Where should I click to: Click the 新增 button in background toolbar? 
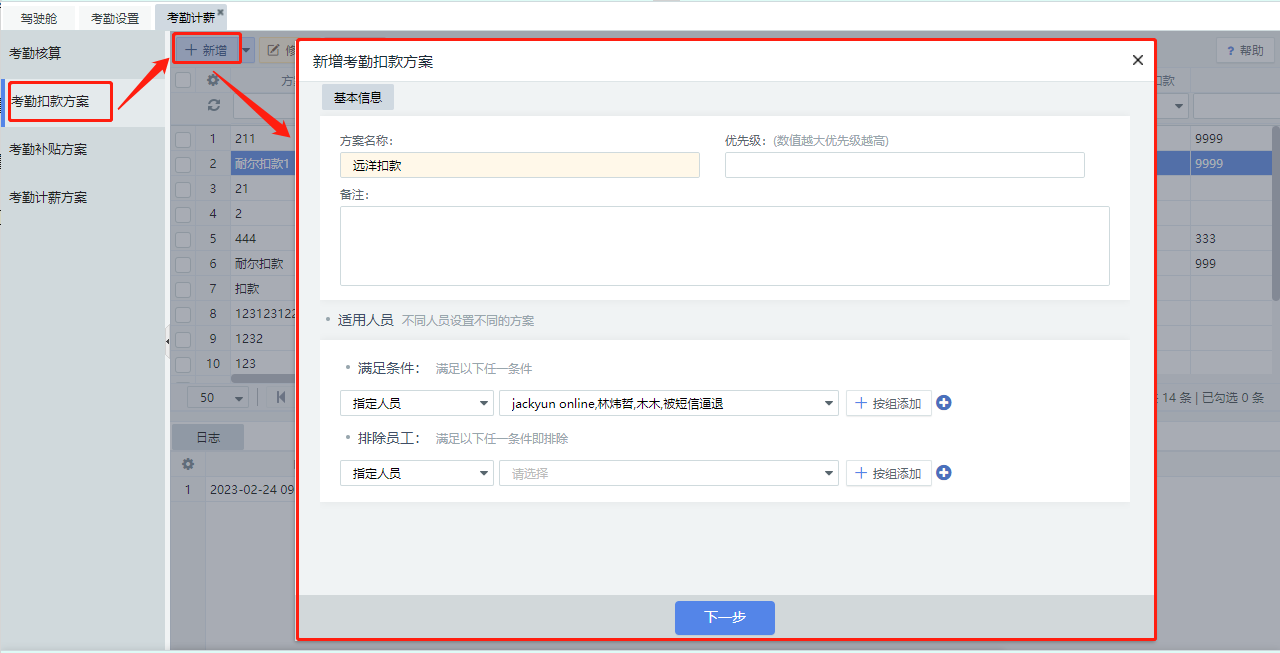point(206,49)
